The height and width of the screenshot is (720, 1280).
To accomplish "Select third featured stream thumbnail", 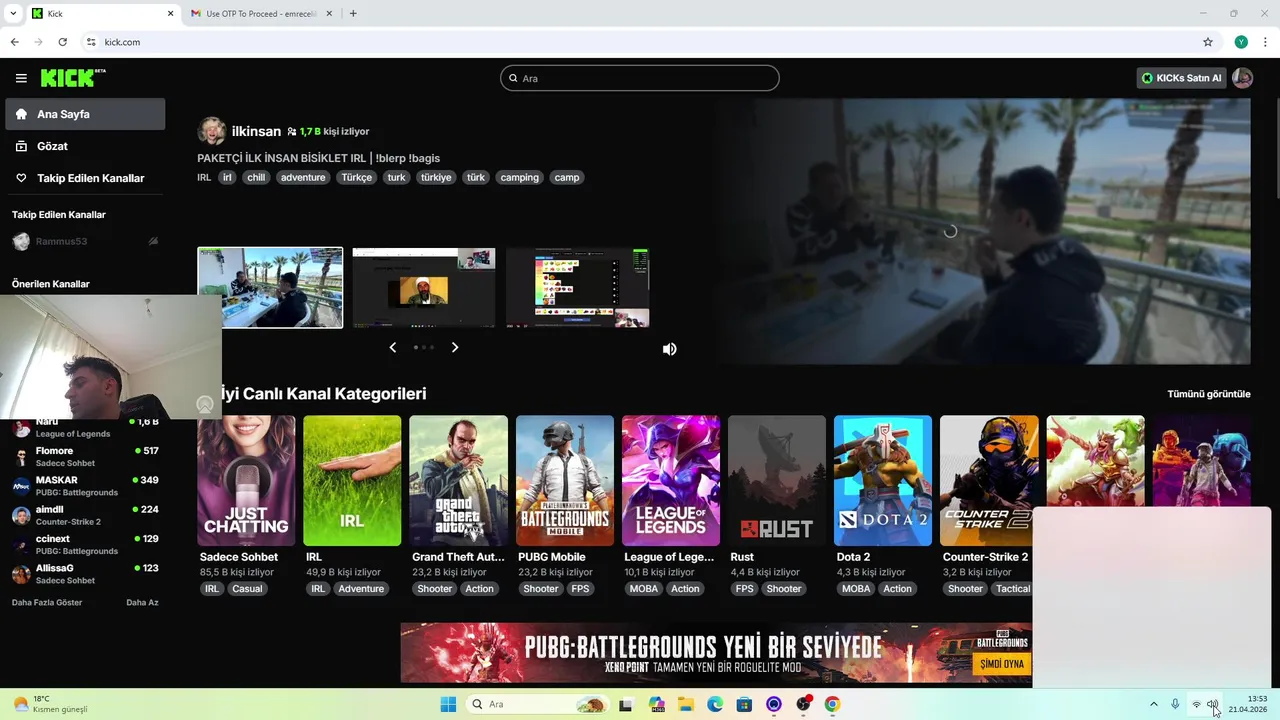I will pos(578,288).
